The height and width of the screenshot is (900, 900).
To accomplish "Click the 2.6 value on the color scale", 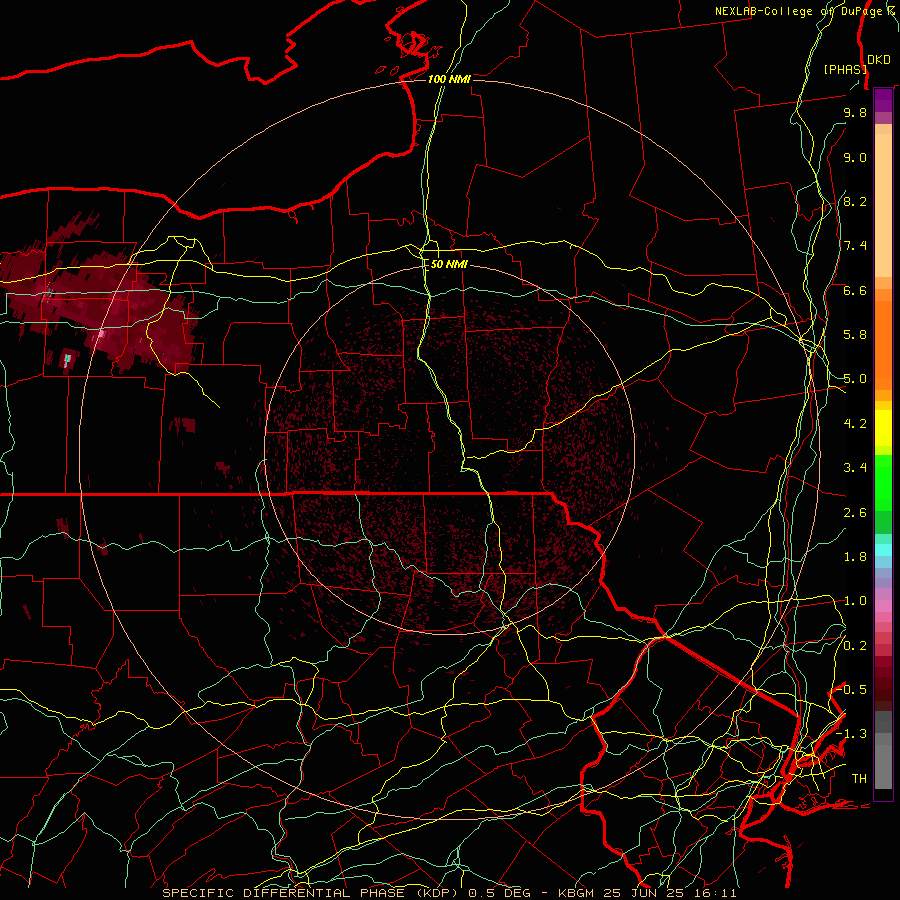I will click(x=855, y=513).
